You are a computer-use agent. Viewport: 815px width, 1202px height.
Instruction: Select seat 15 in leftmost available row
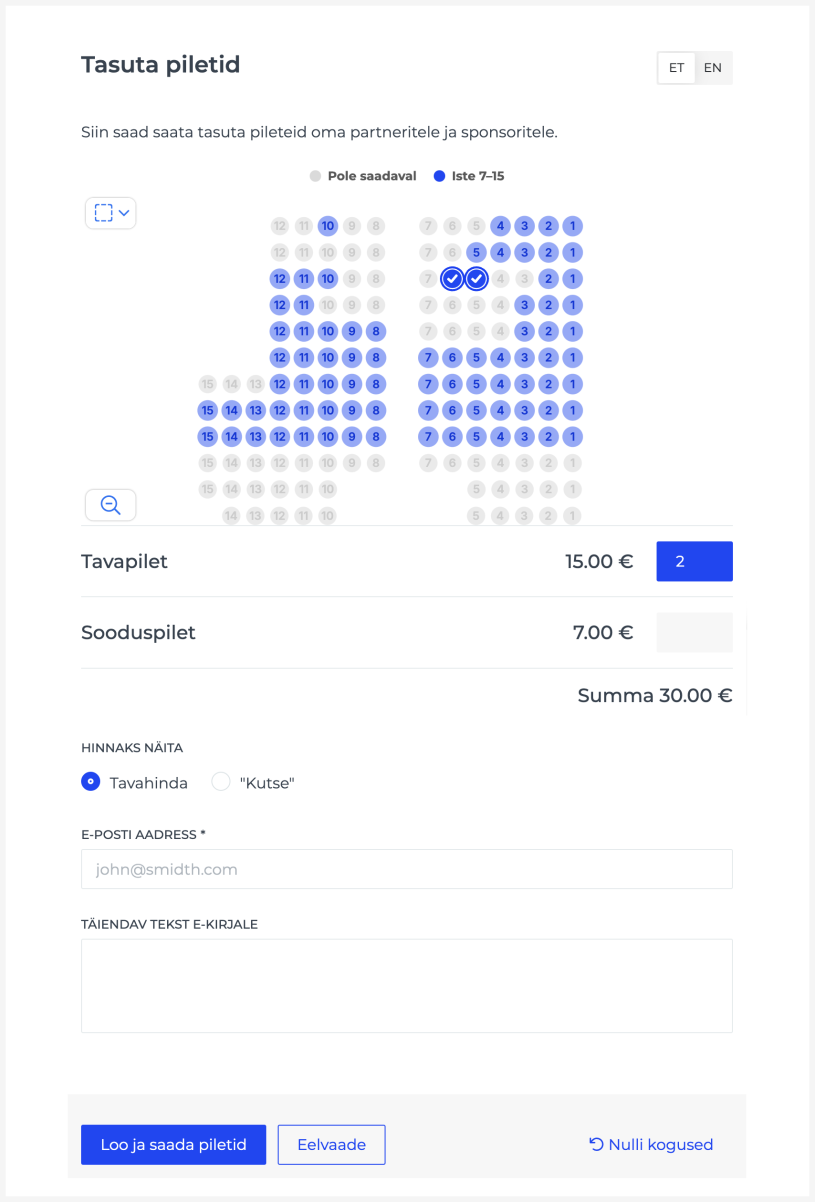[208, 410]
